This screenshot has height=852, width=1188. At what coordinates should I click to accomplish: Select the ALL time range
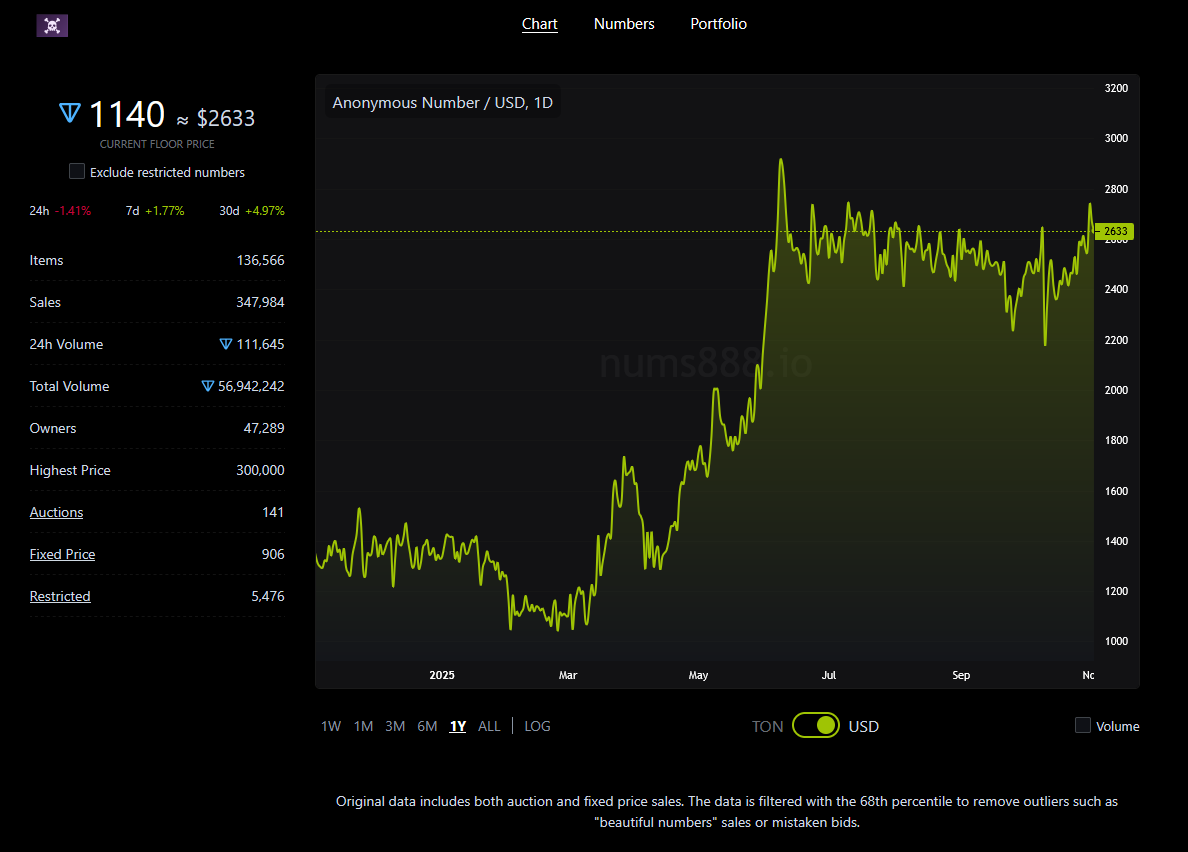point(489,726)
